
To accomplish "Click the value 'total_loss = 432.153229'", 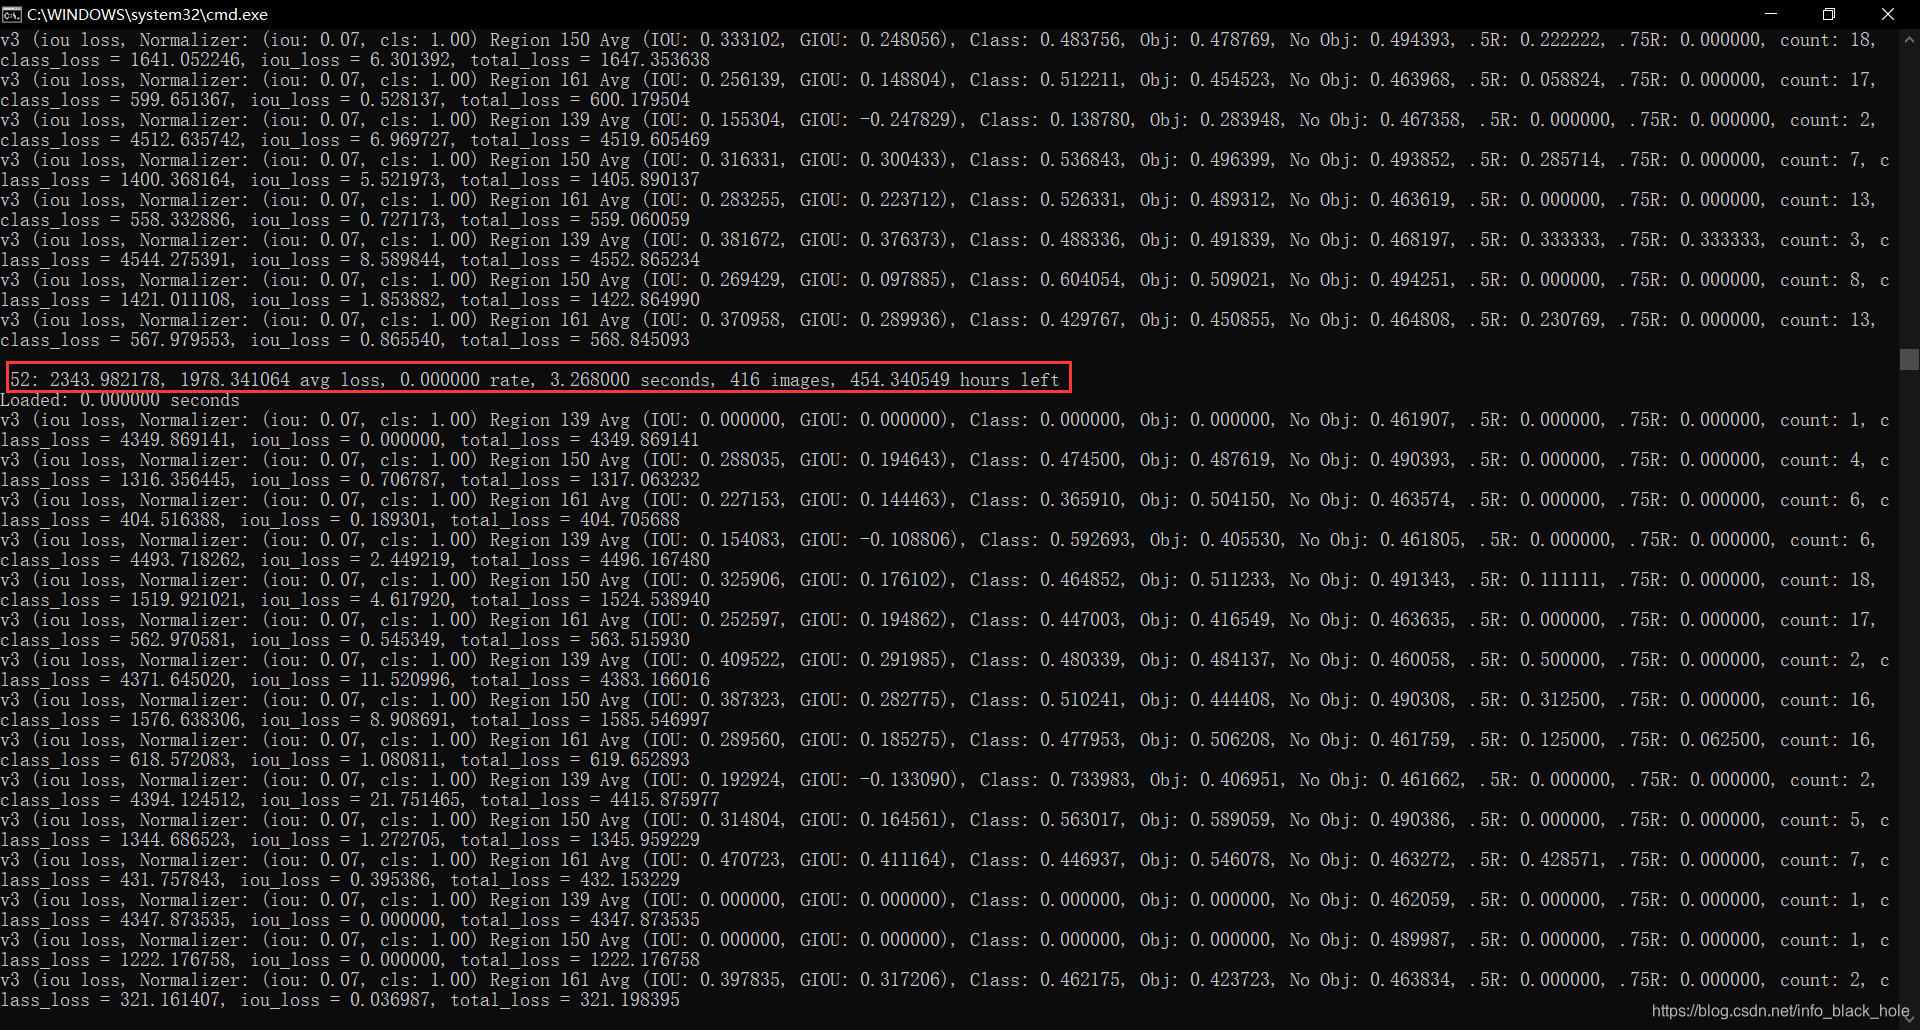I will [565, 880].
